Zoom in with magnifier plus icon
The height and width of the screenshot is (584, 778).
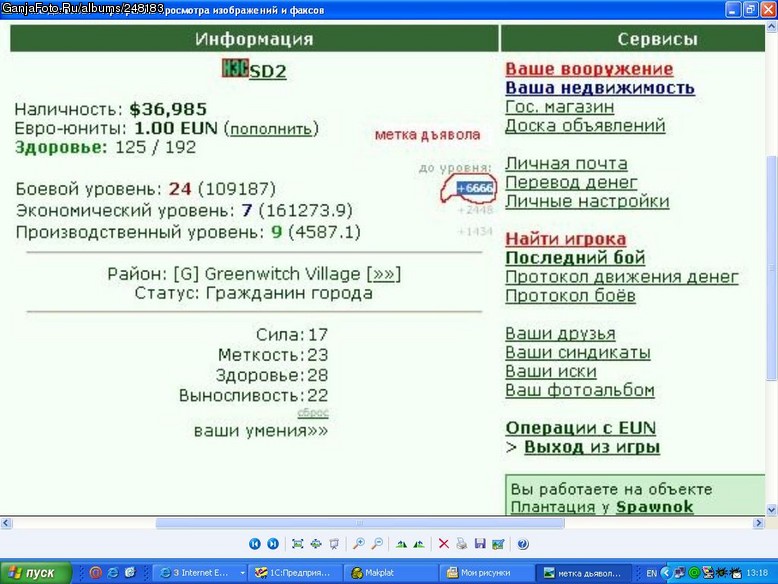point(358,544)
